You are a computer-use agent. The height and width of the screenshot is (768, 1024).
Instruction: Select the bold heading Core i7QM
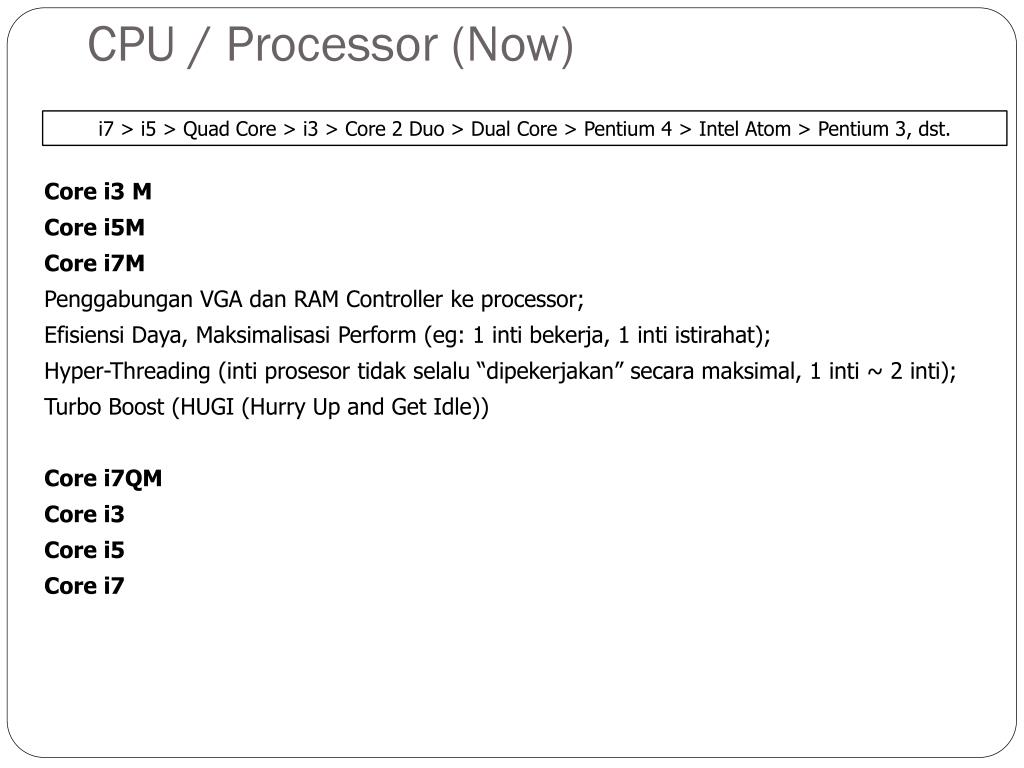[103, 478]
